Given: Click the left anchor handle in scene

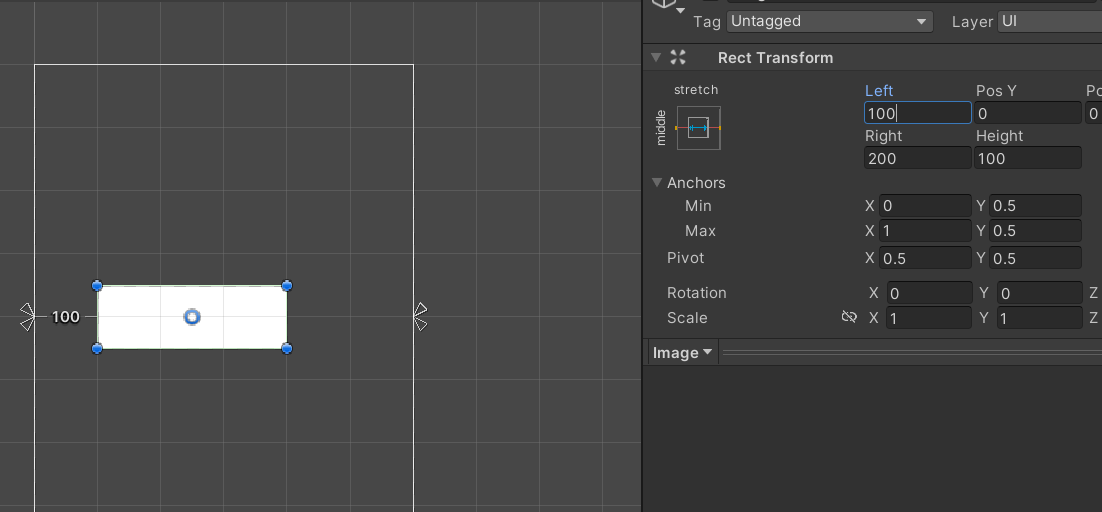Looking at the screenshot, I should pyautogui.click(x=27, y=317).
